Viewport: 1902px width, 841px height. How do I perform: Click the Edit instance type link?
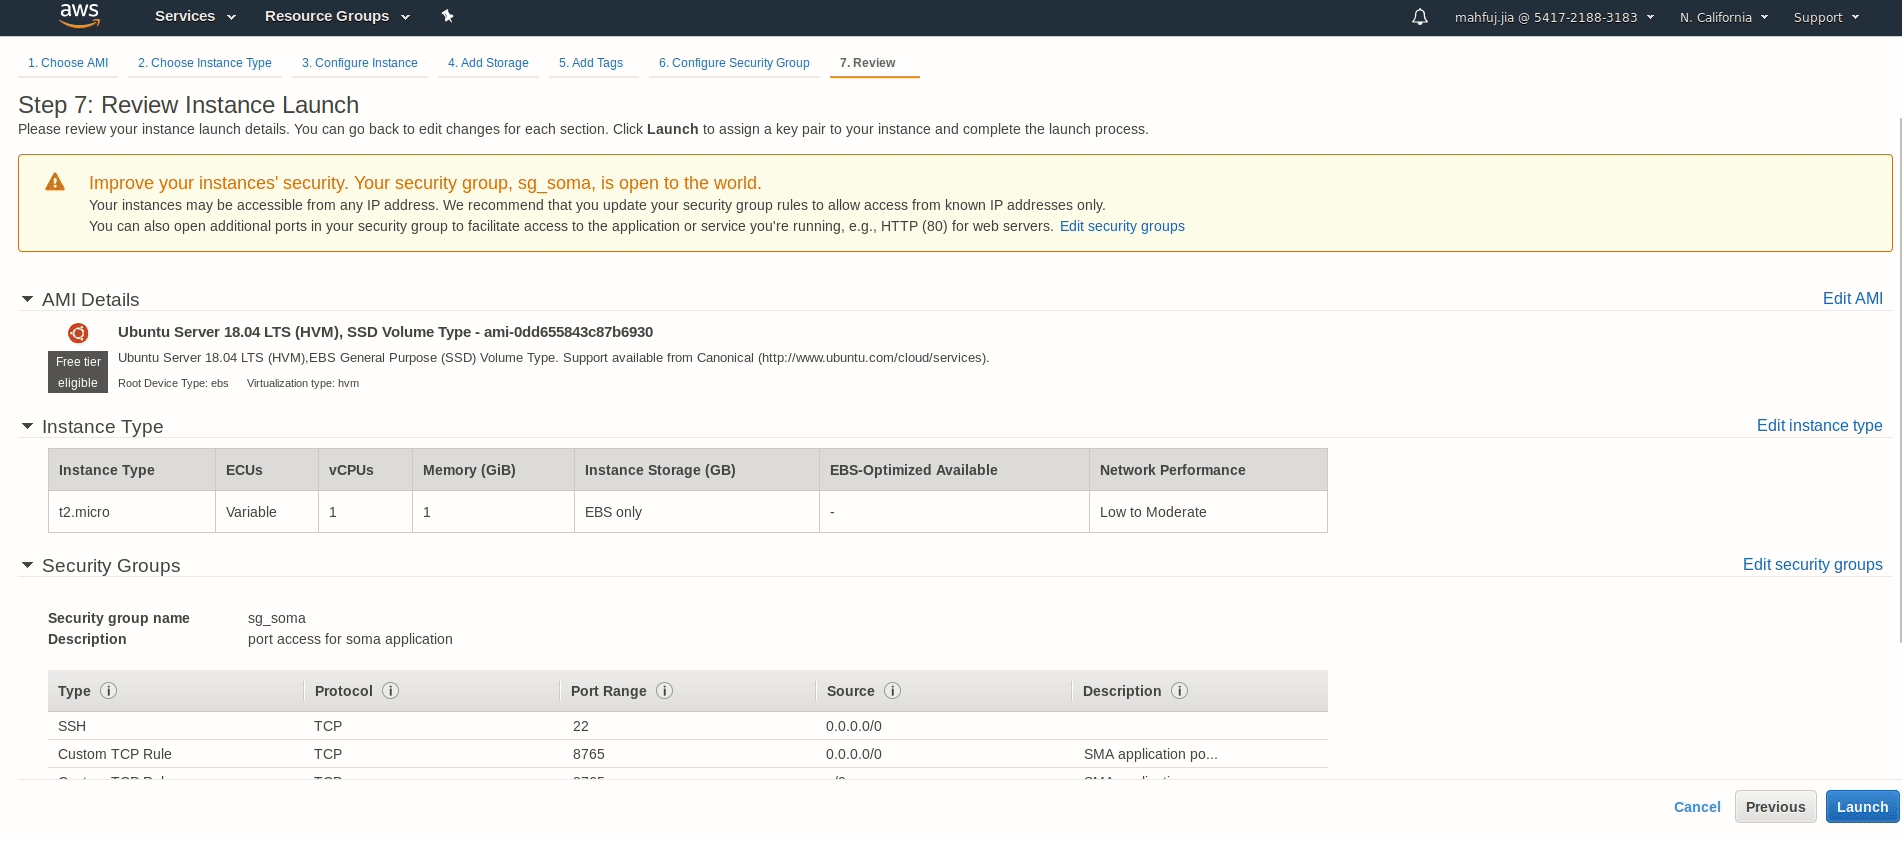coord(1819,425)
